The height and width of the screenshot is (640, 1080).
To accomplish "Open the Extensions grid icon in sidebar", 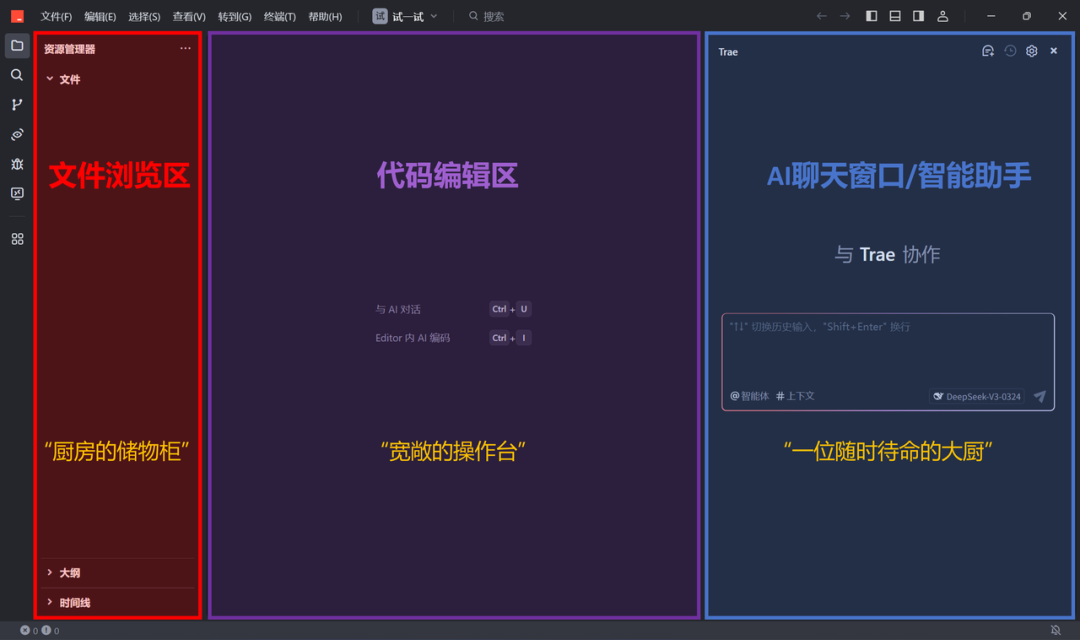I will pos(17,239).
